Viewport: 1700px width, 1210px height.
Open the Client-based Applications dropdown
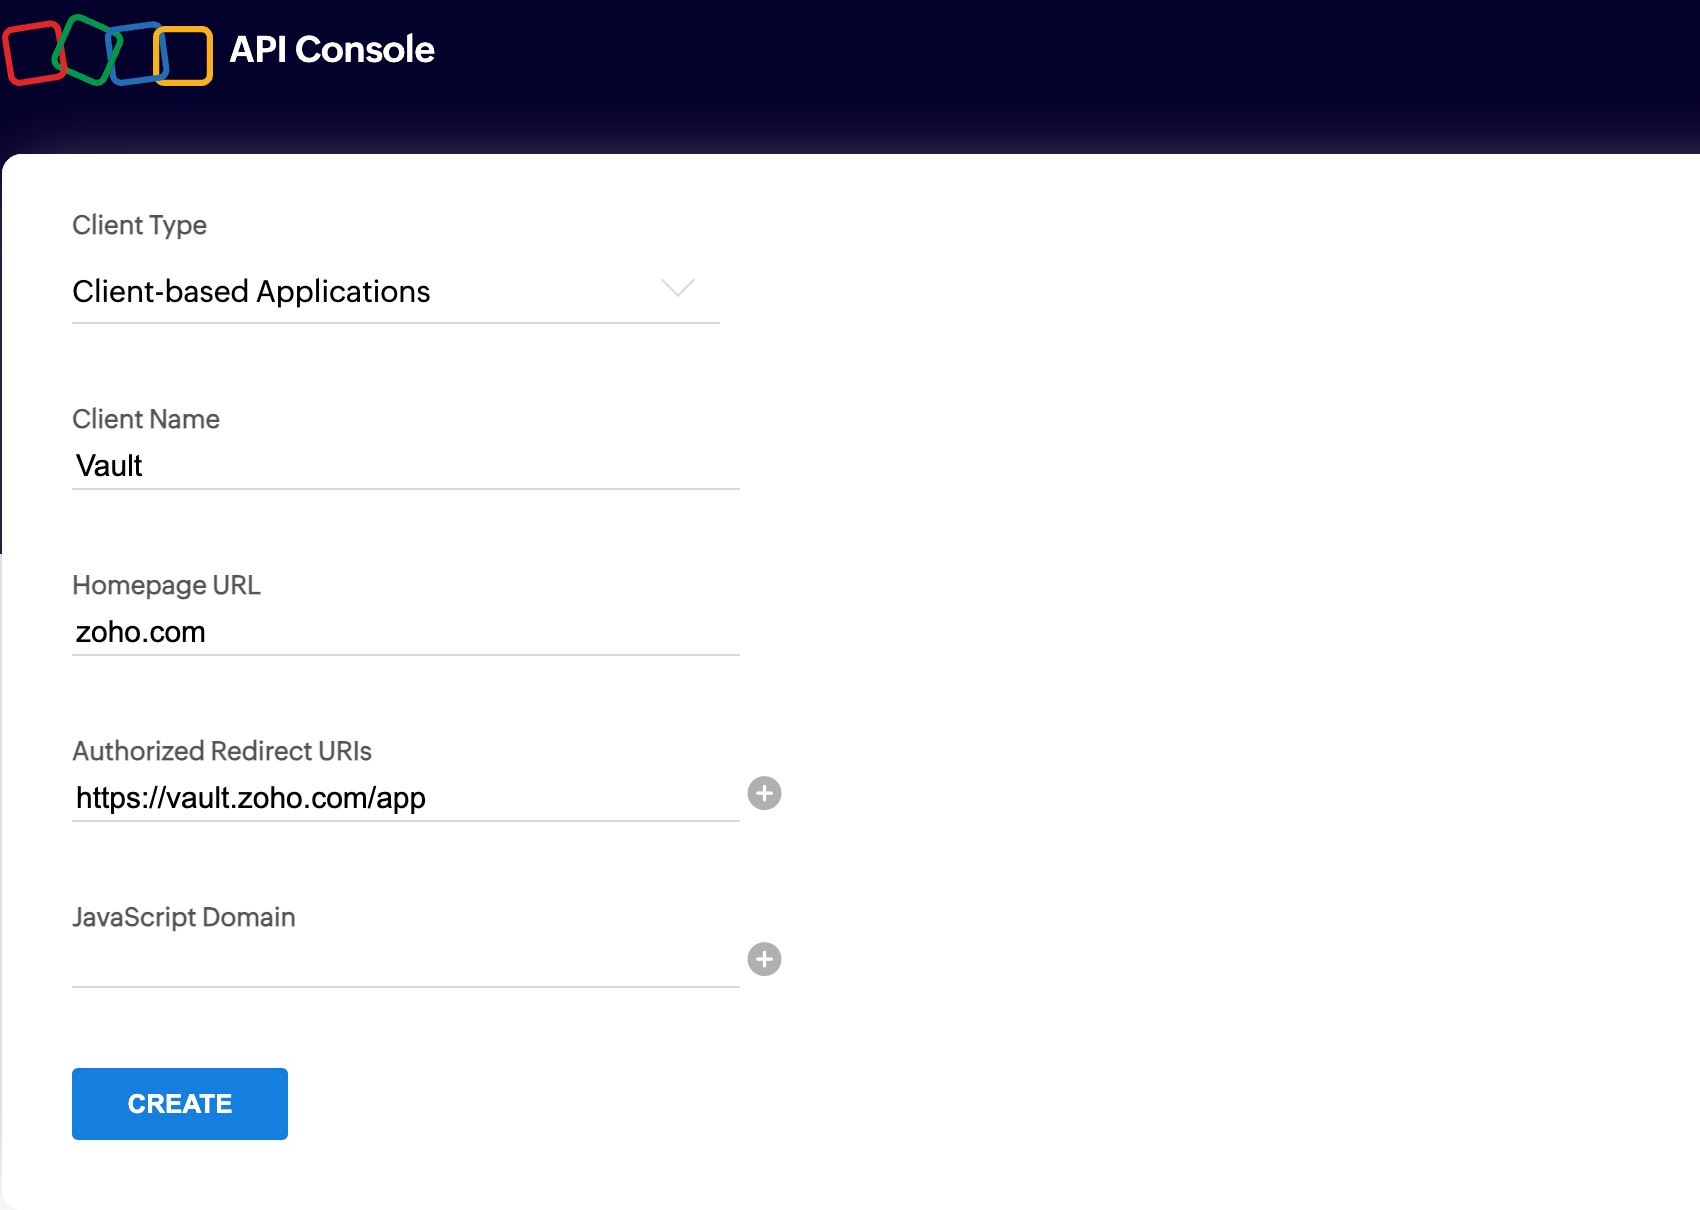[x=396, y=291]
